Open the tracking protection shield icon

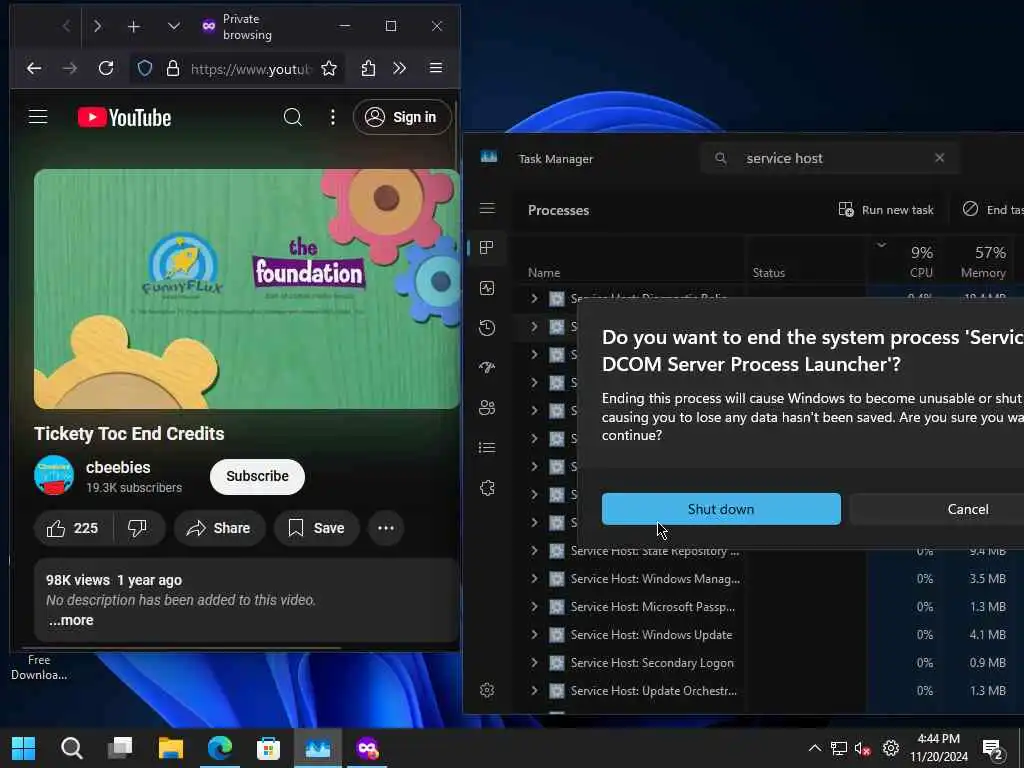[145, 68]
